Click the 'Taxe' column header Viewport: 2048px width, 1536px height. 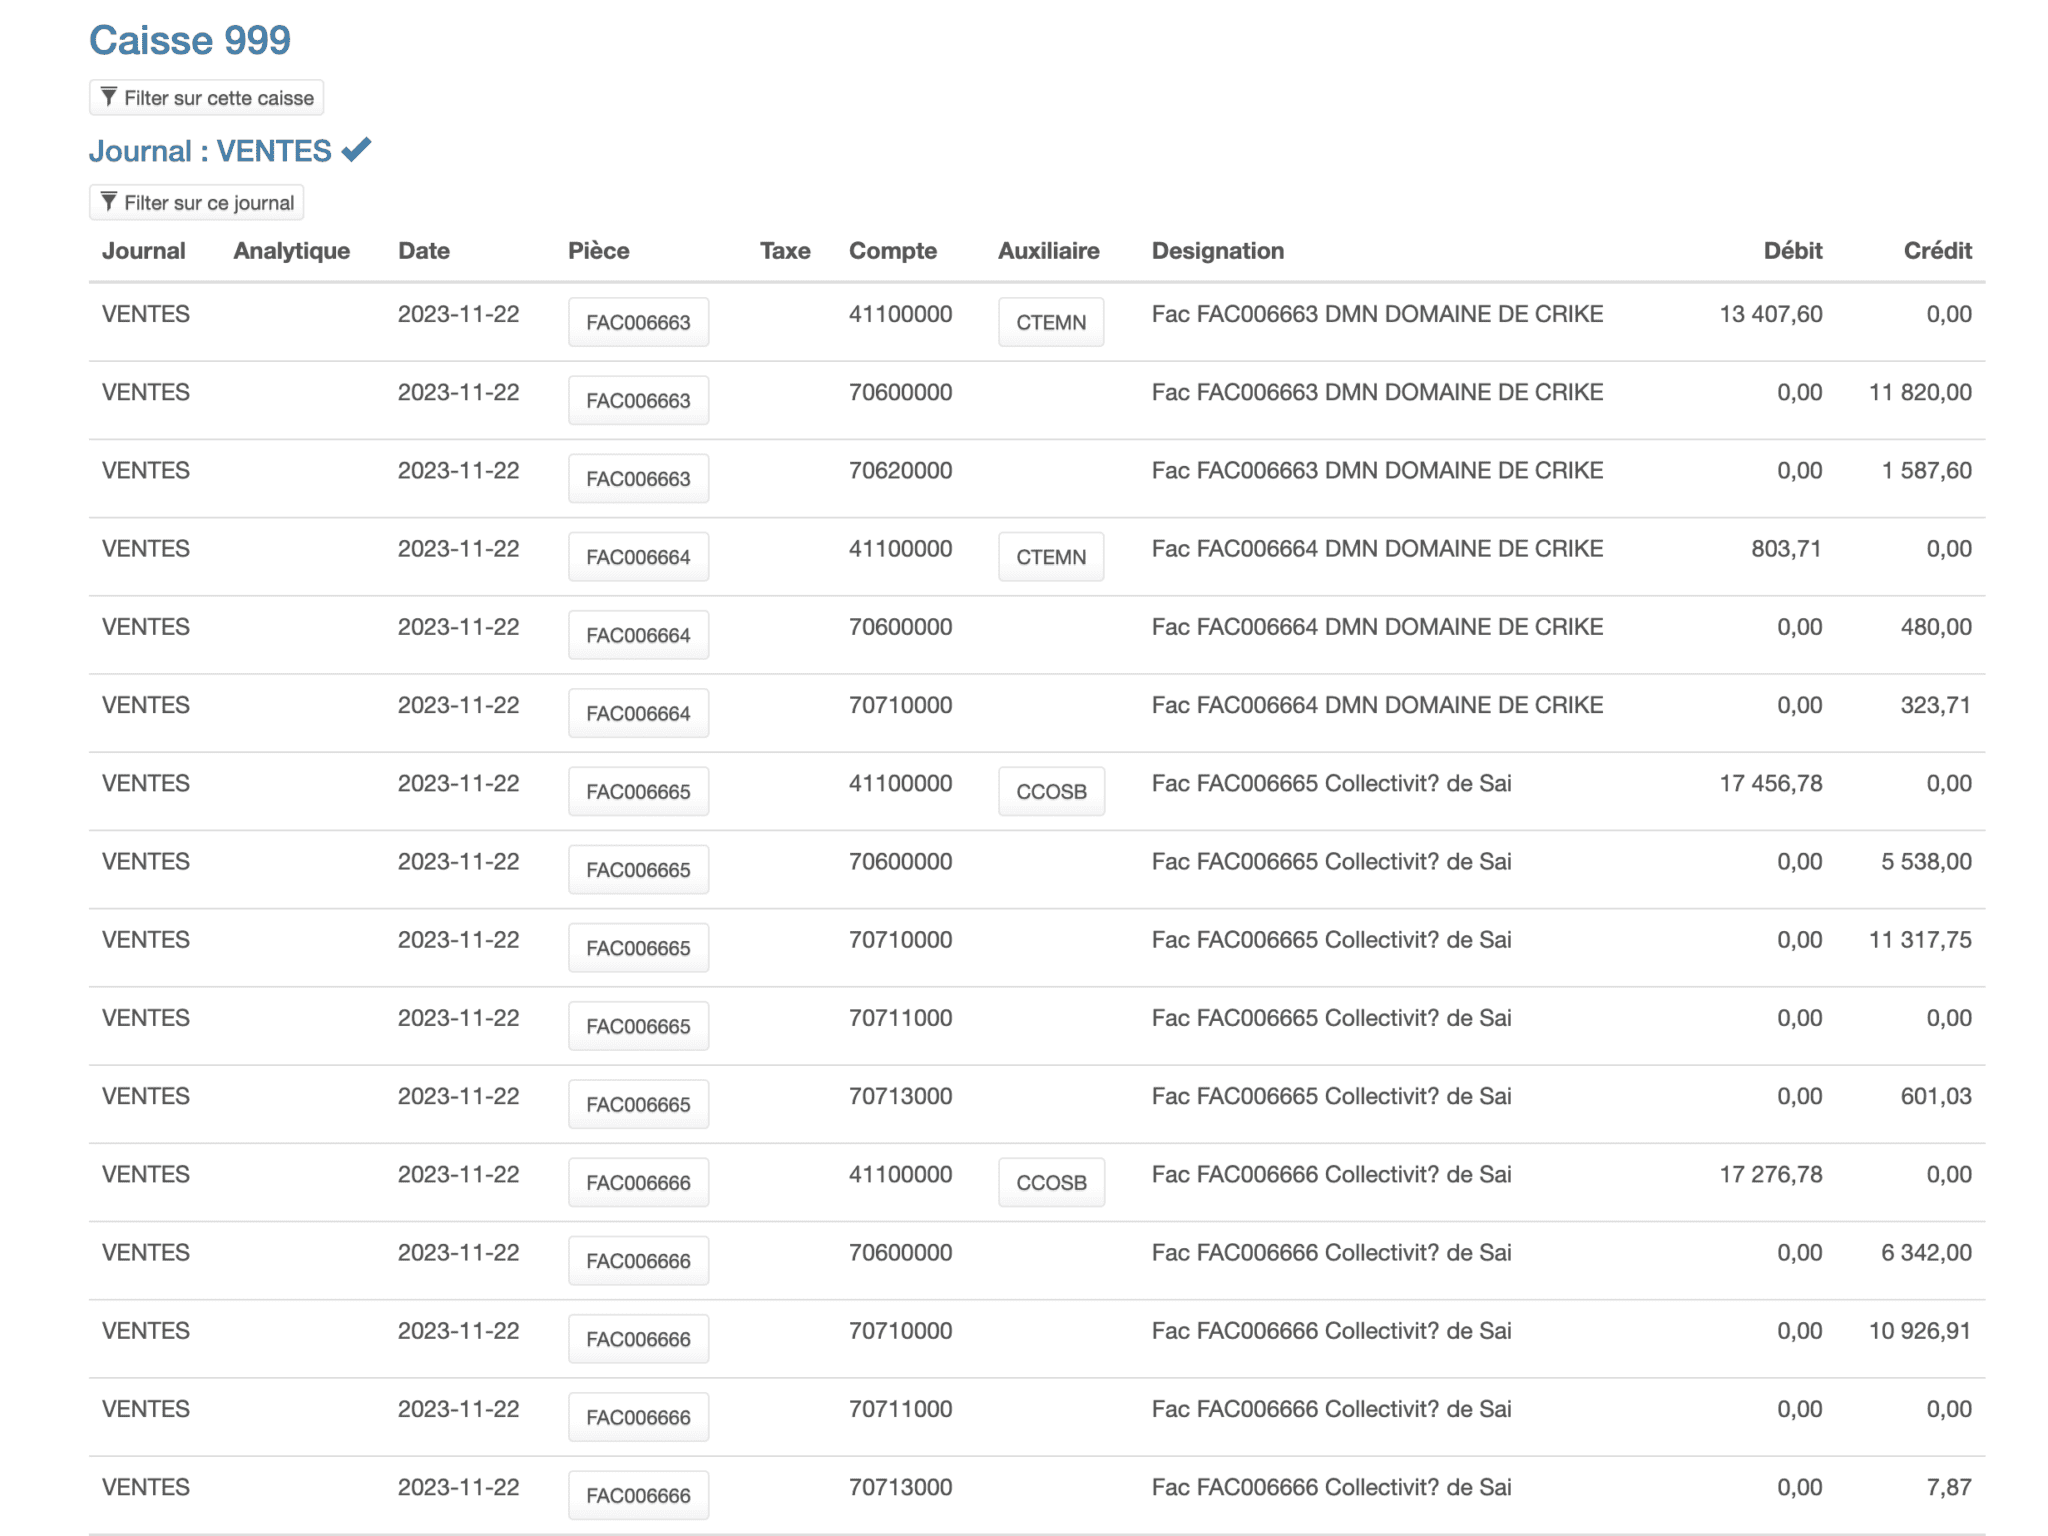tap(785, 251)
